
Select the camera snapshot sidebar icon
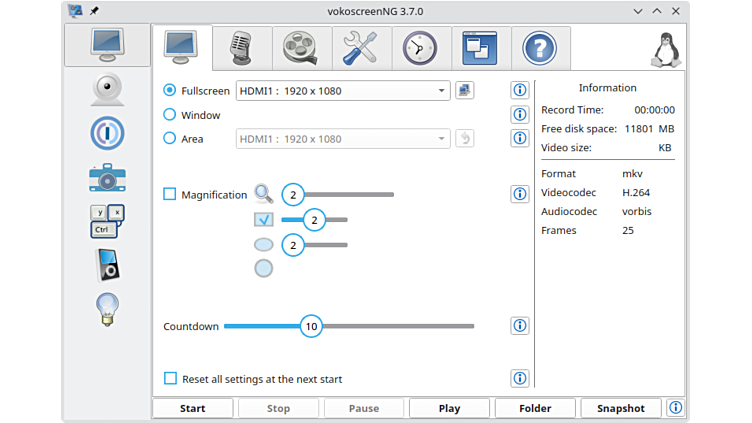[x=107, y=177]
